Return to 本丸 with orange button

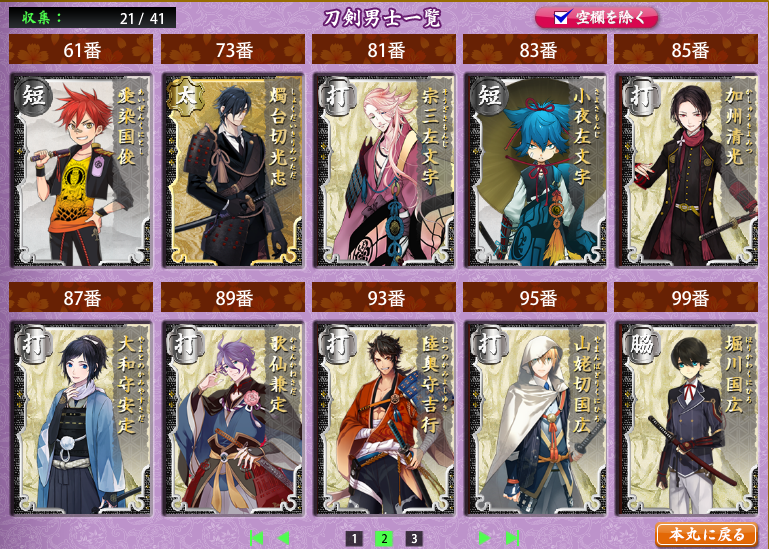pyautogui.click(x=706, y=534)
